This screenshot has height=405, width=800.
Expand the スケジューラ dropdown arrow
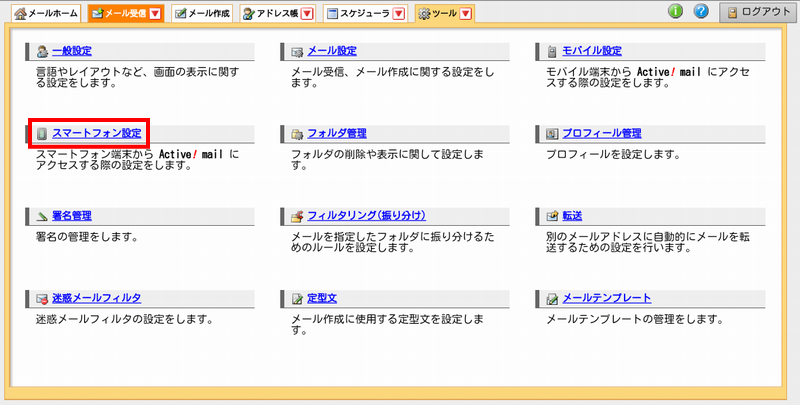(398, 14)
